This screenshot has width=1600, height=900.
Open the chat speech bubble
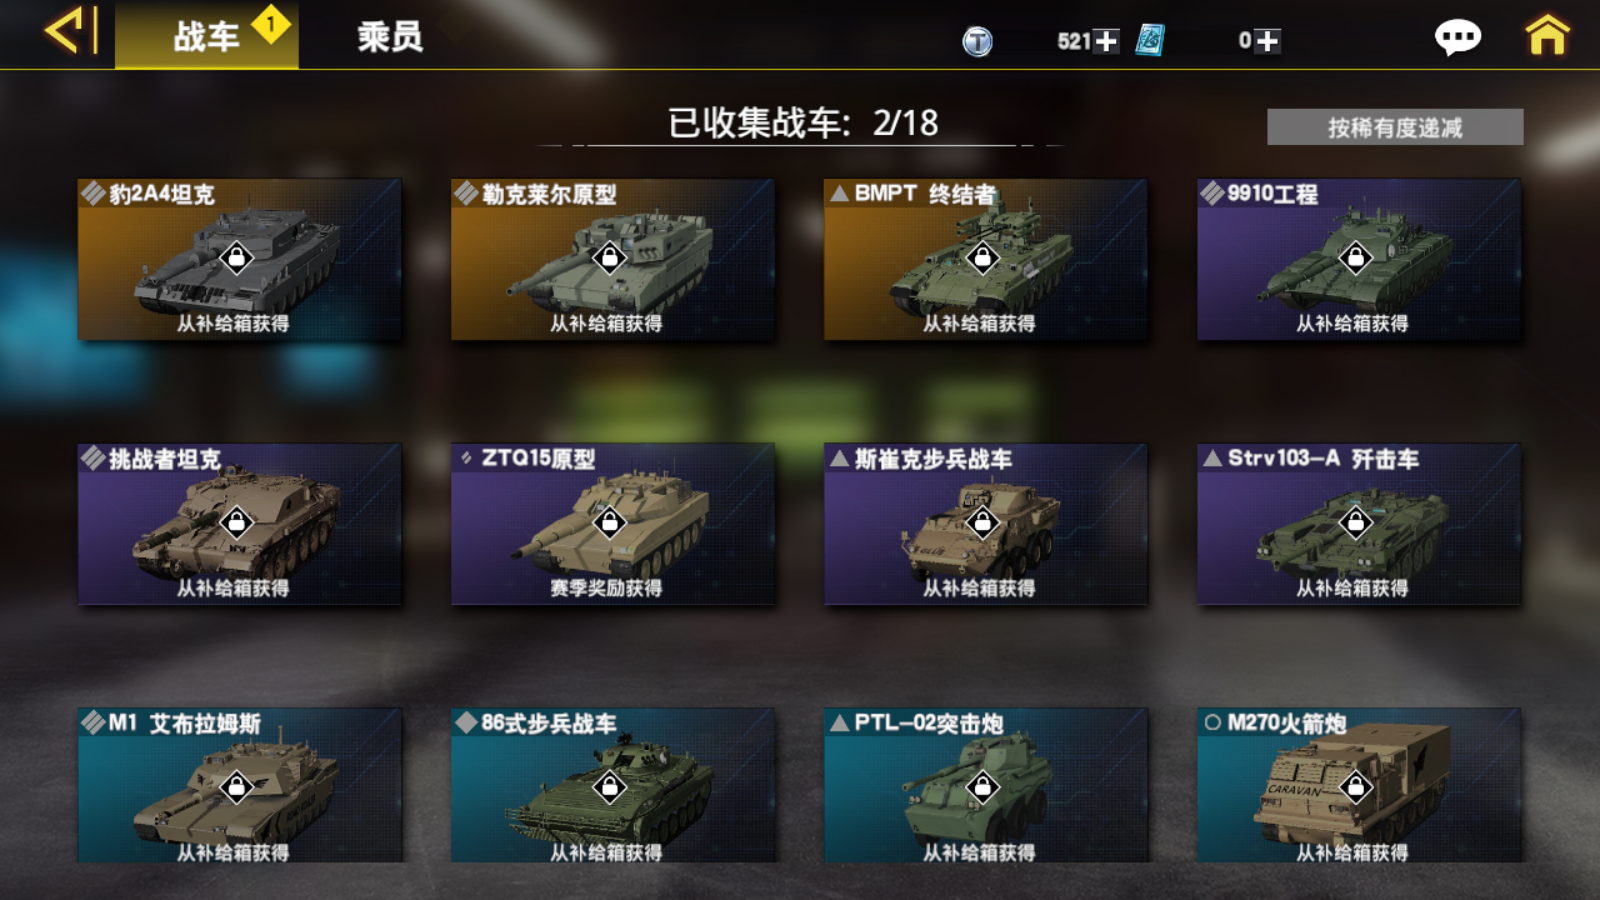point(1457,37)
